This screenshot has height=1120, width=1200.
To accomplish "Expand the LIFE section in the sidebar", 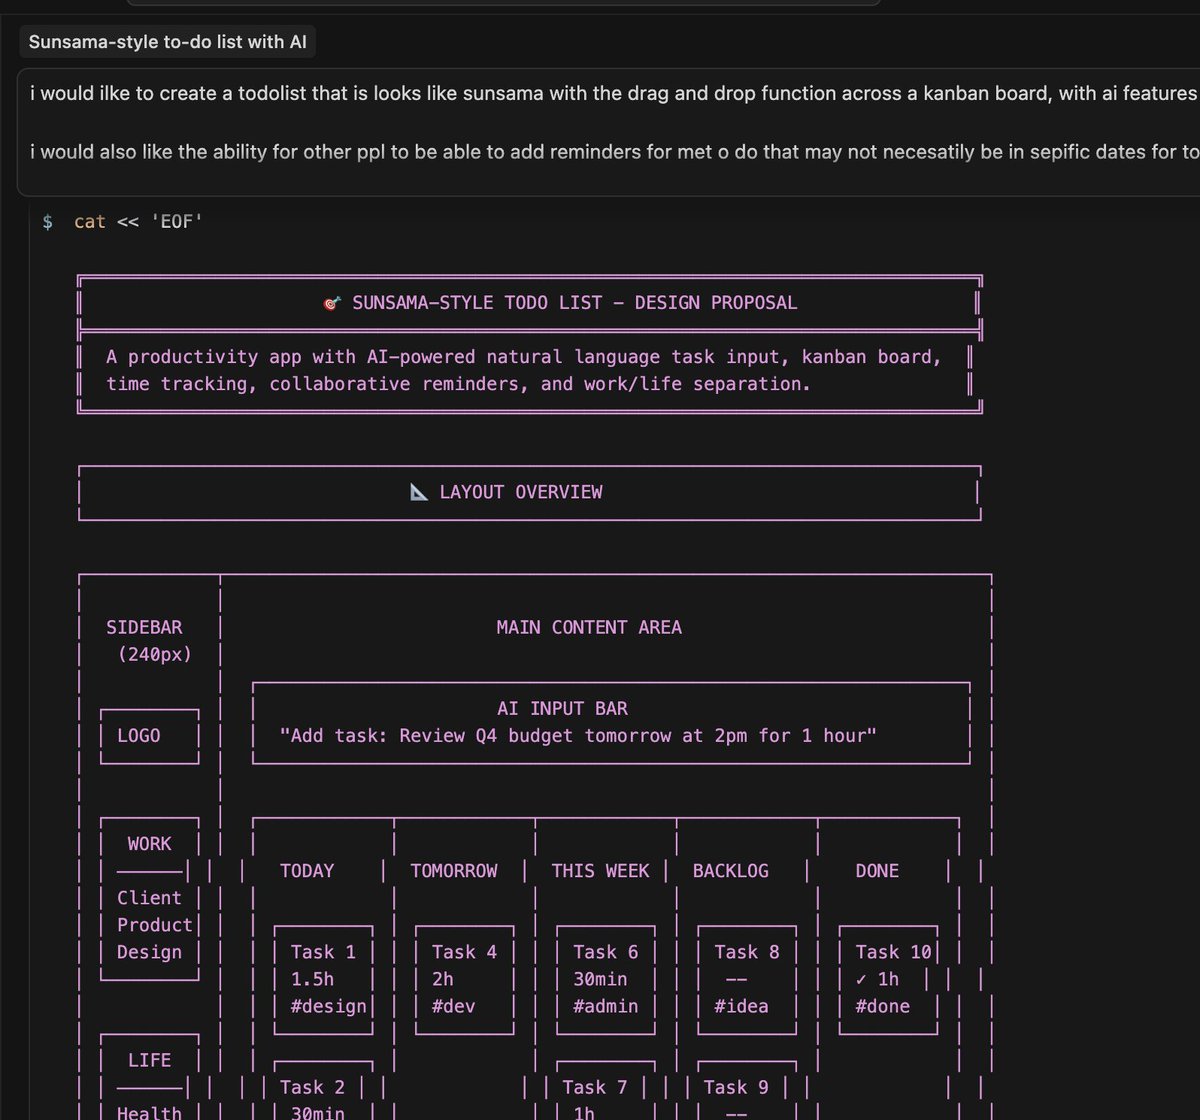I will (x=151, y=1059).
